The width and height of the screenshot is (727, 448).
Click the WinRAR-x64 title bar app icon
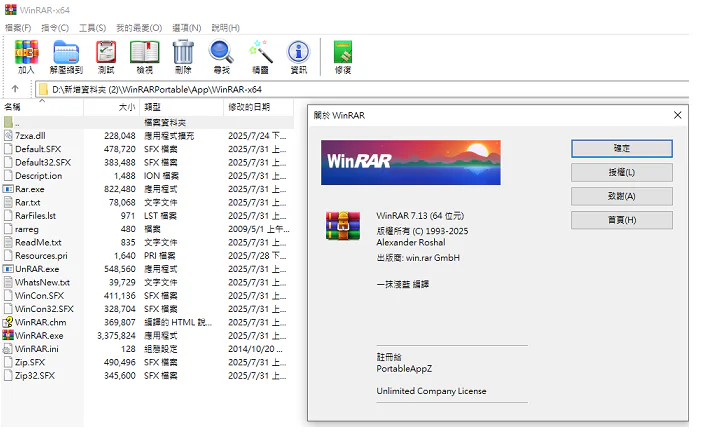click(11, 10)
